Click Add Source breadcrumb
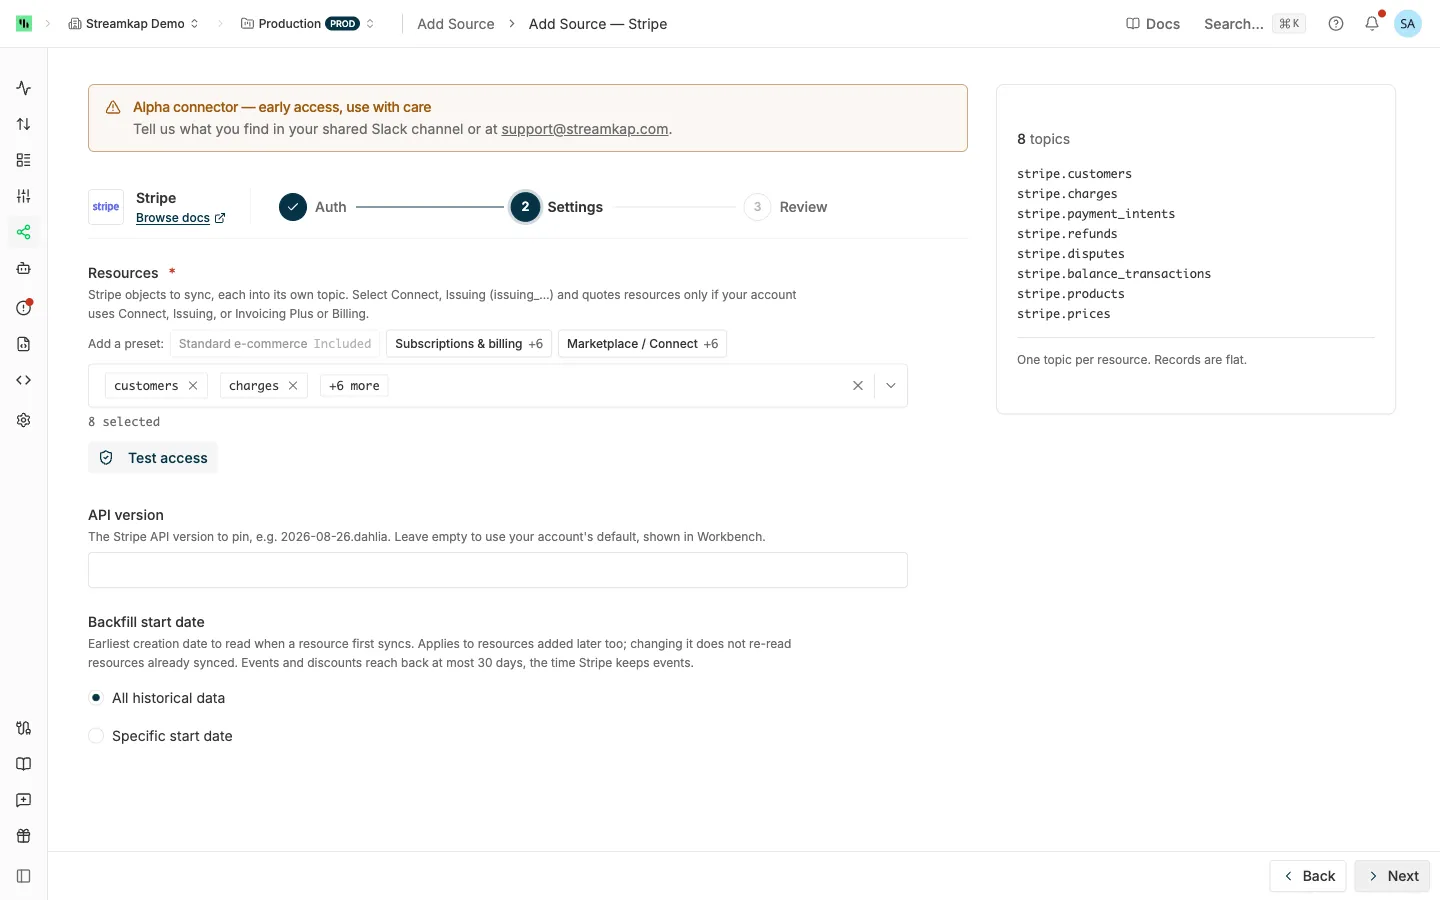The width and height of the screenshot is (1440, 900). 456,24
